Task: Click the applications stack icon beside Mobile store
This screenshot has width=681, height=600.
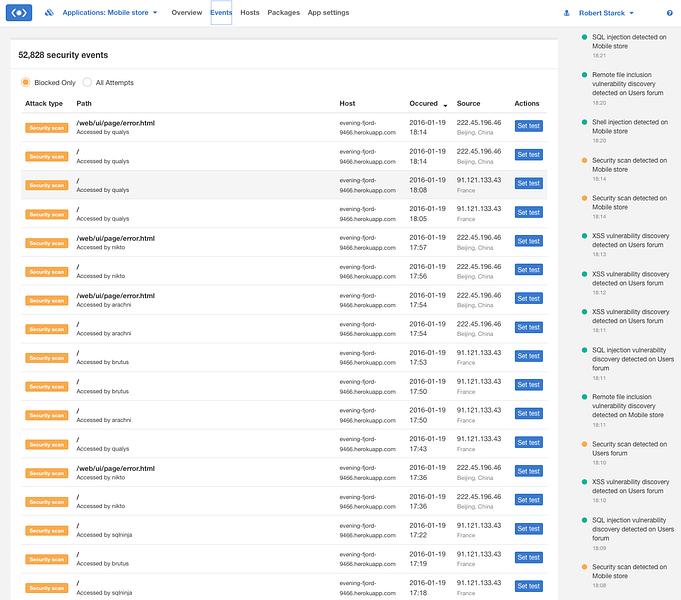Action: point(49,13)
